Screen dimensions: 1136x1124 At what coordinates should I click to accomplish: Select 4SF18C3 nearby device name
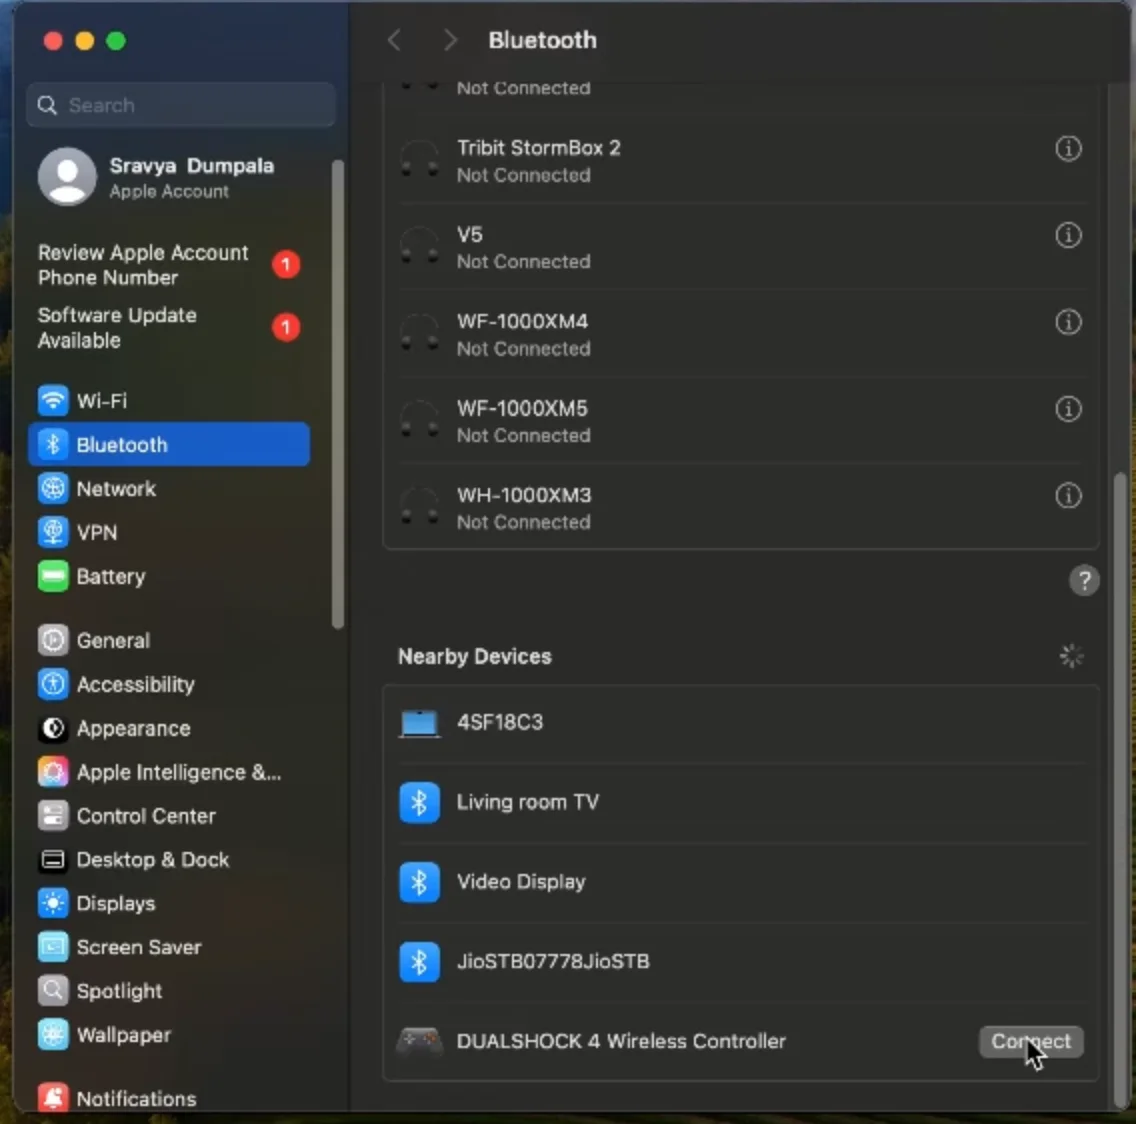click(x=499, y=723)
